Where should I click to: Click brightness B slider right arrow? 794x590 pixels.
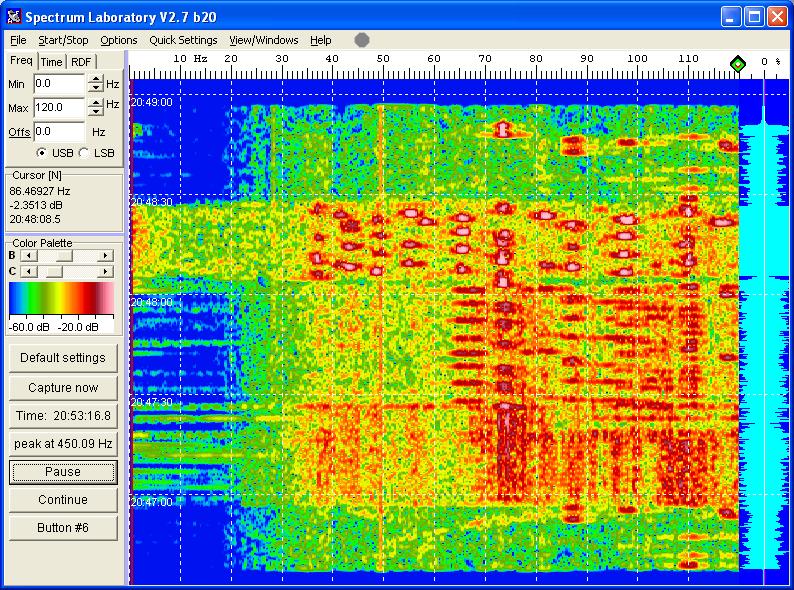tap(105, 256)
